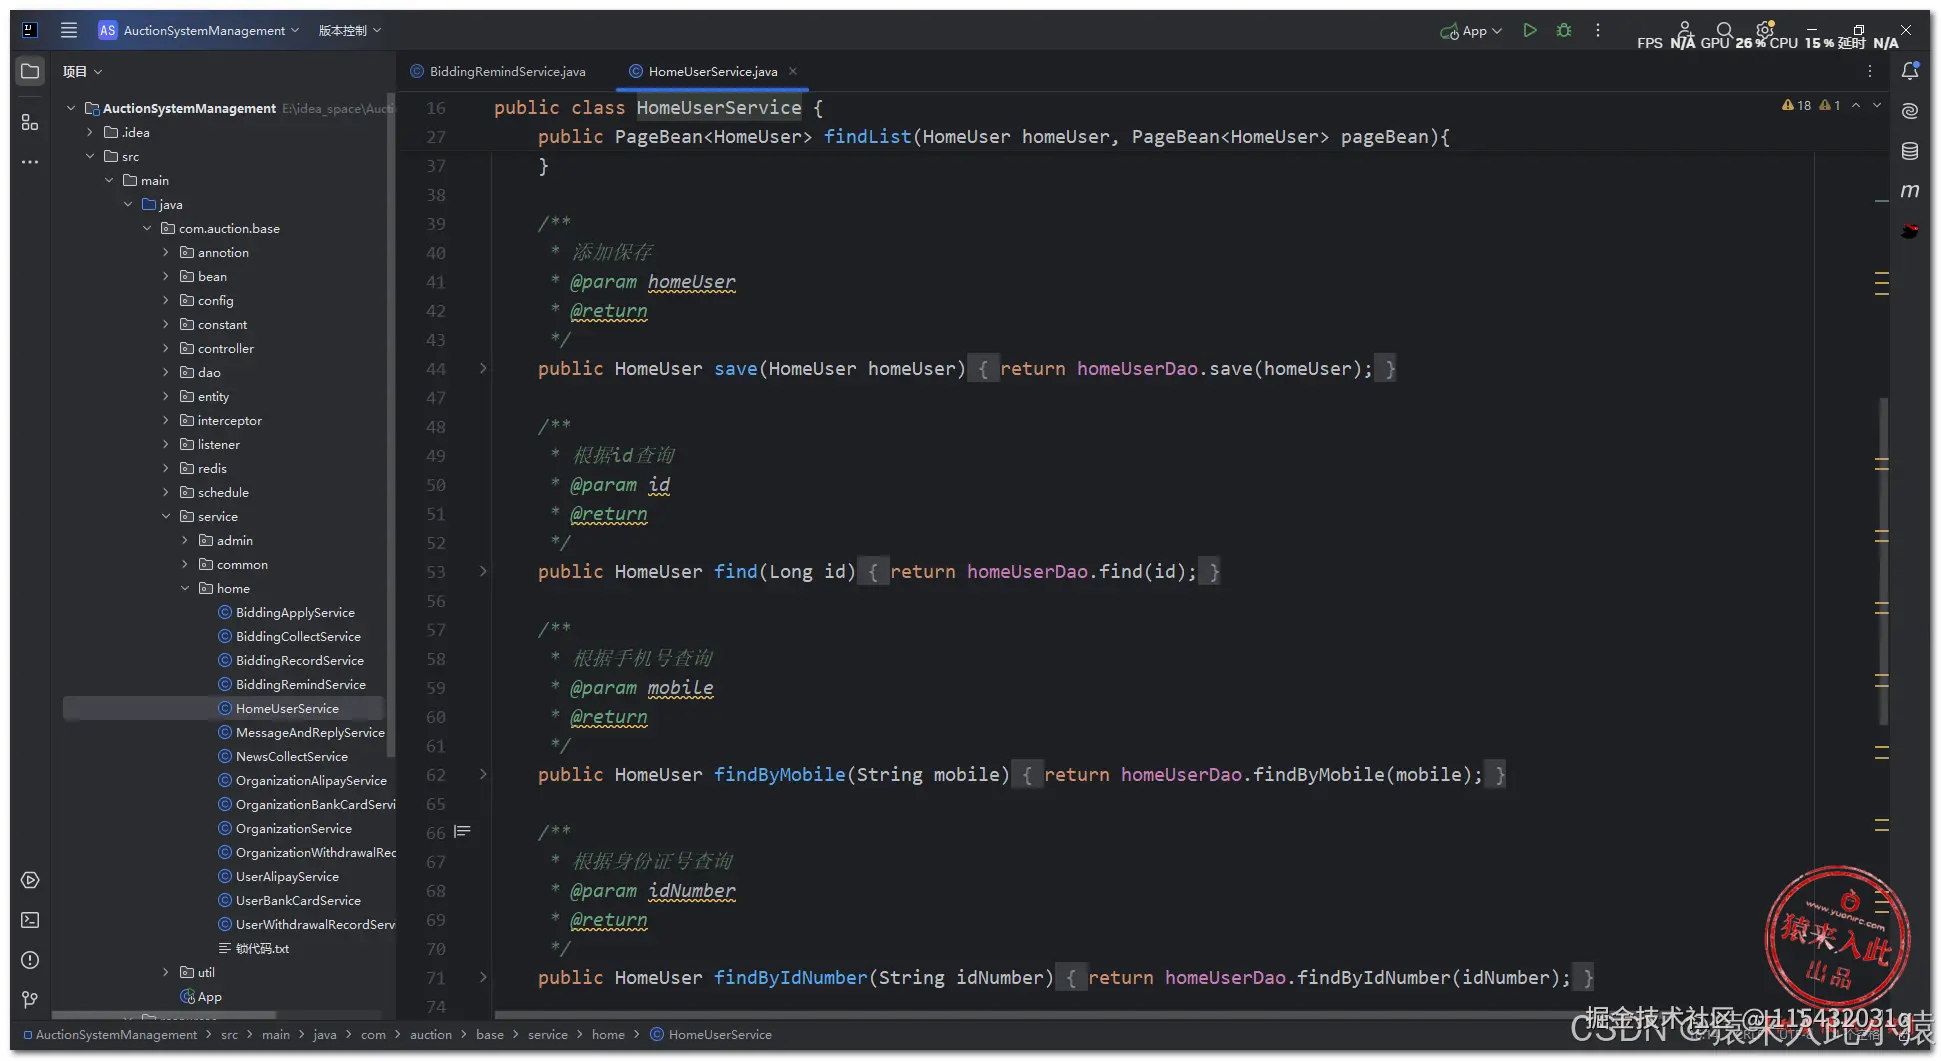
Task: Select MessageAndReplyService class
Action: tap(301, 732)
